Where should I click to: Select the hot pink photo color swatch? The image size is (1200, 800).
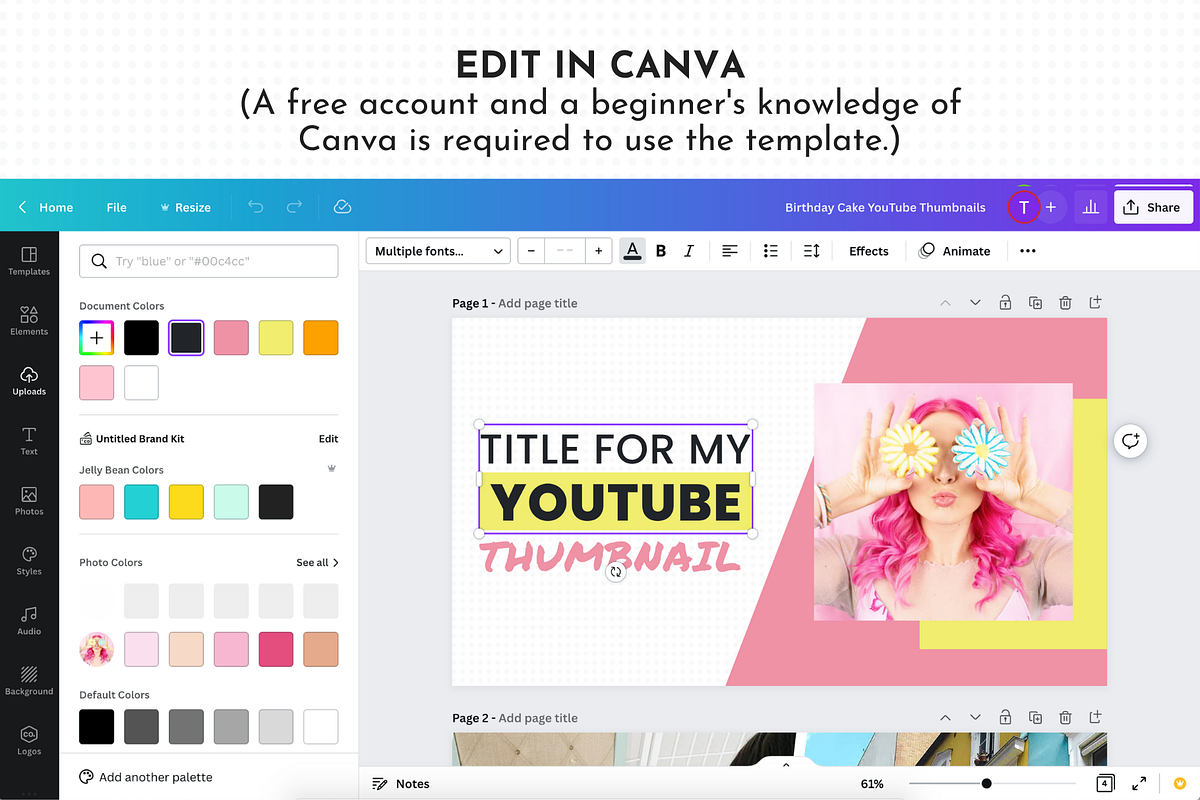point(276,649)
